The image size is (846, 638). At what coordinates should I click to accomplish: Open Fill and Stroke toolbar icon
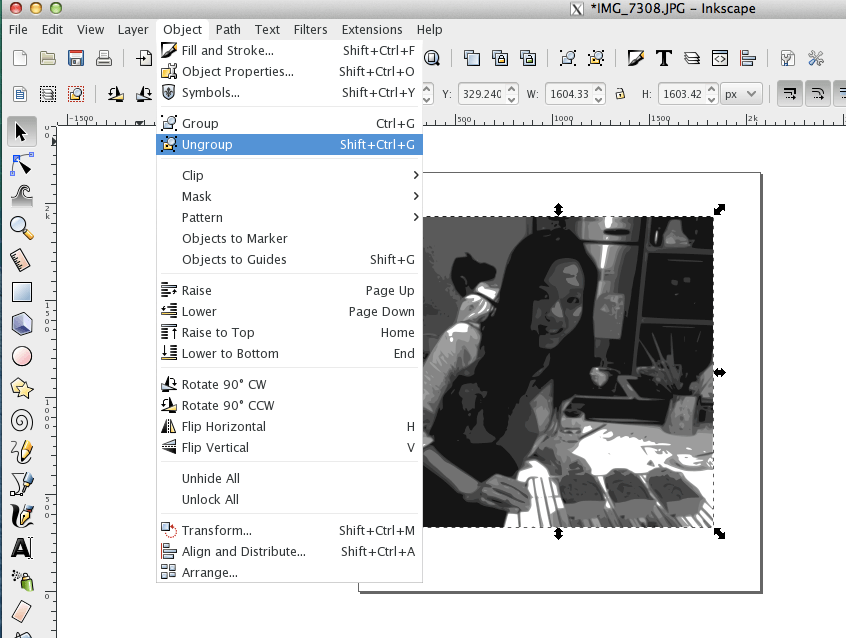coord(636,58)
